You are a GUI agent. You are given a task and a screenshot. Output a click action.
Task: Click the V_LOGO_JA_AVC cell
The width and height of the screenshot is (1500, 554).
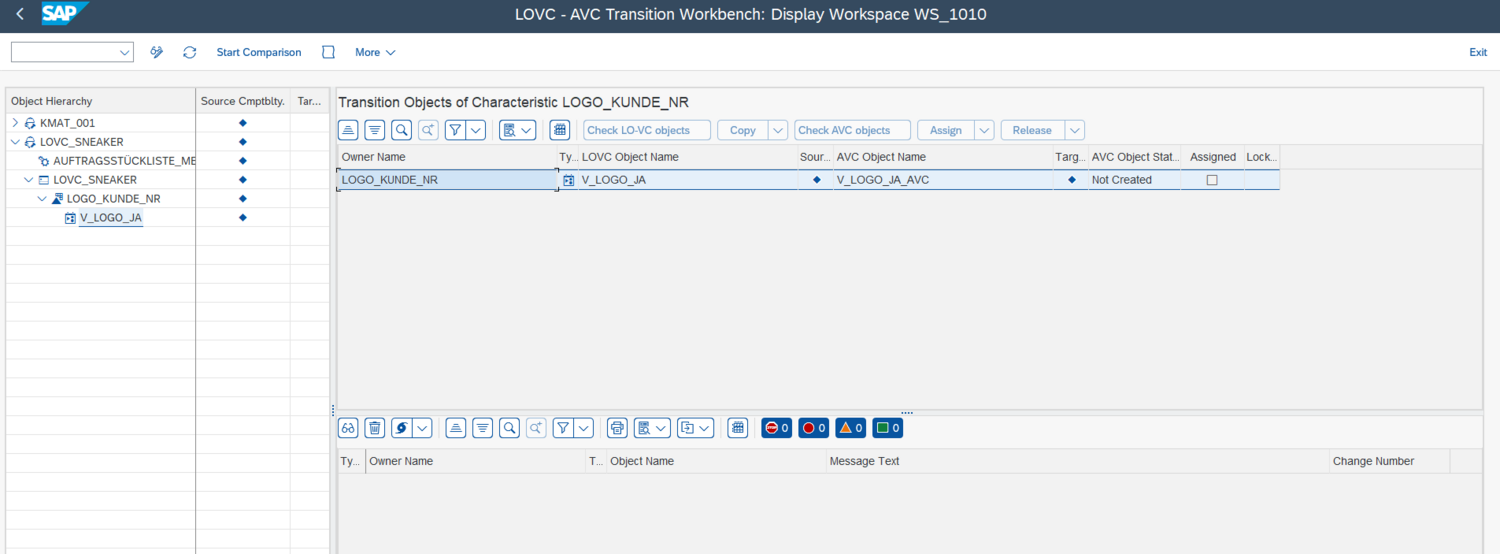[942, 180]
